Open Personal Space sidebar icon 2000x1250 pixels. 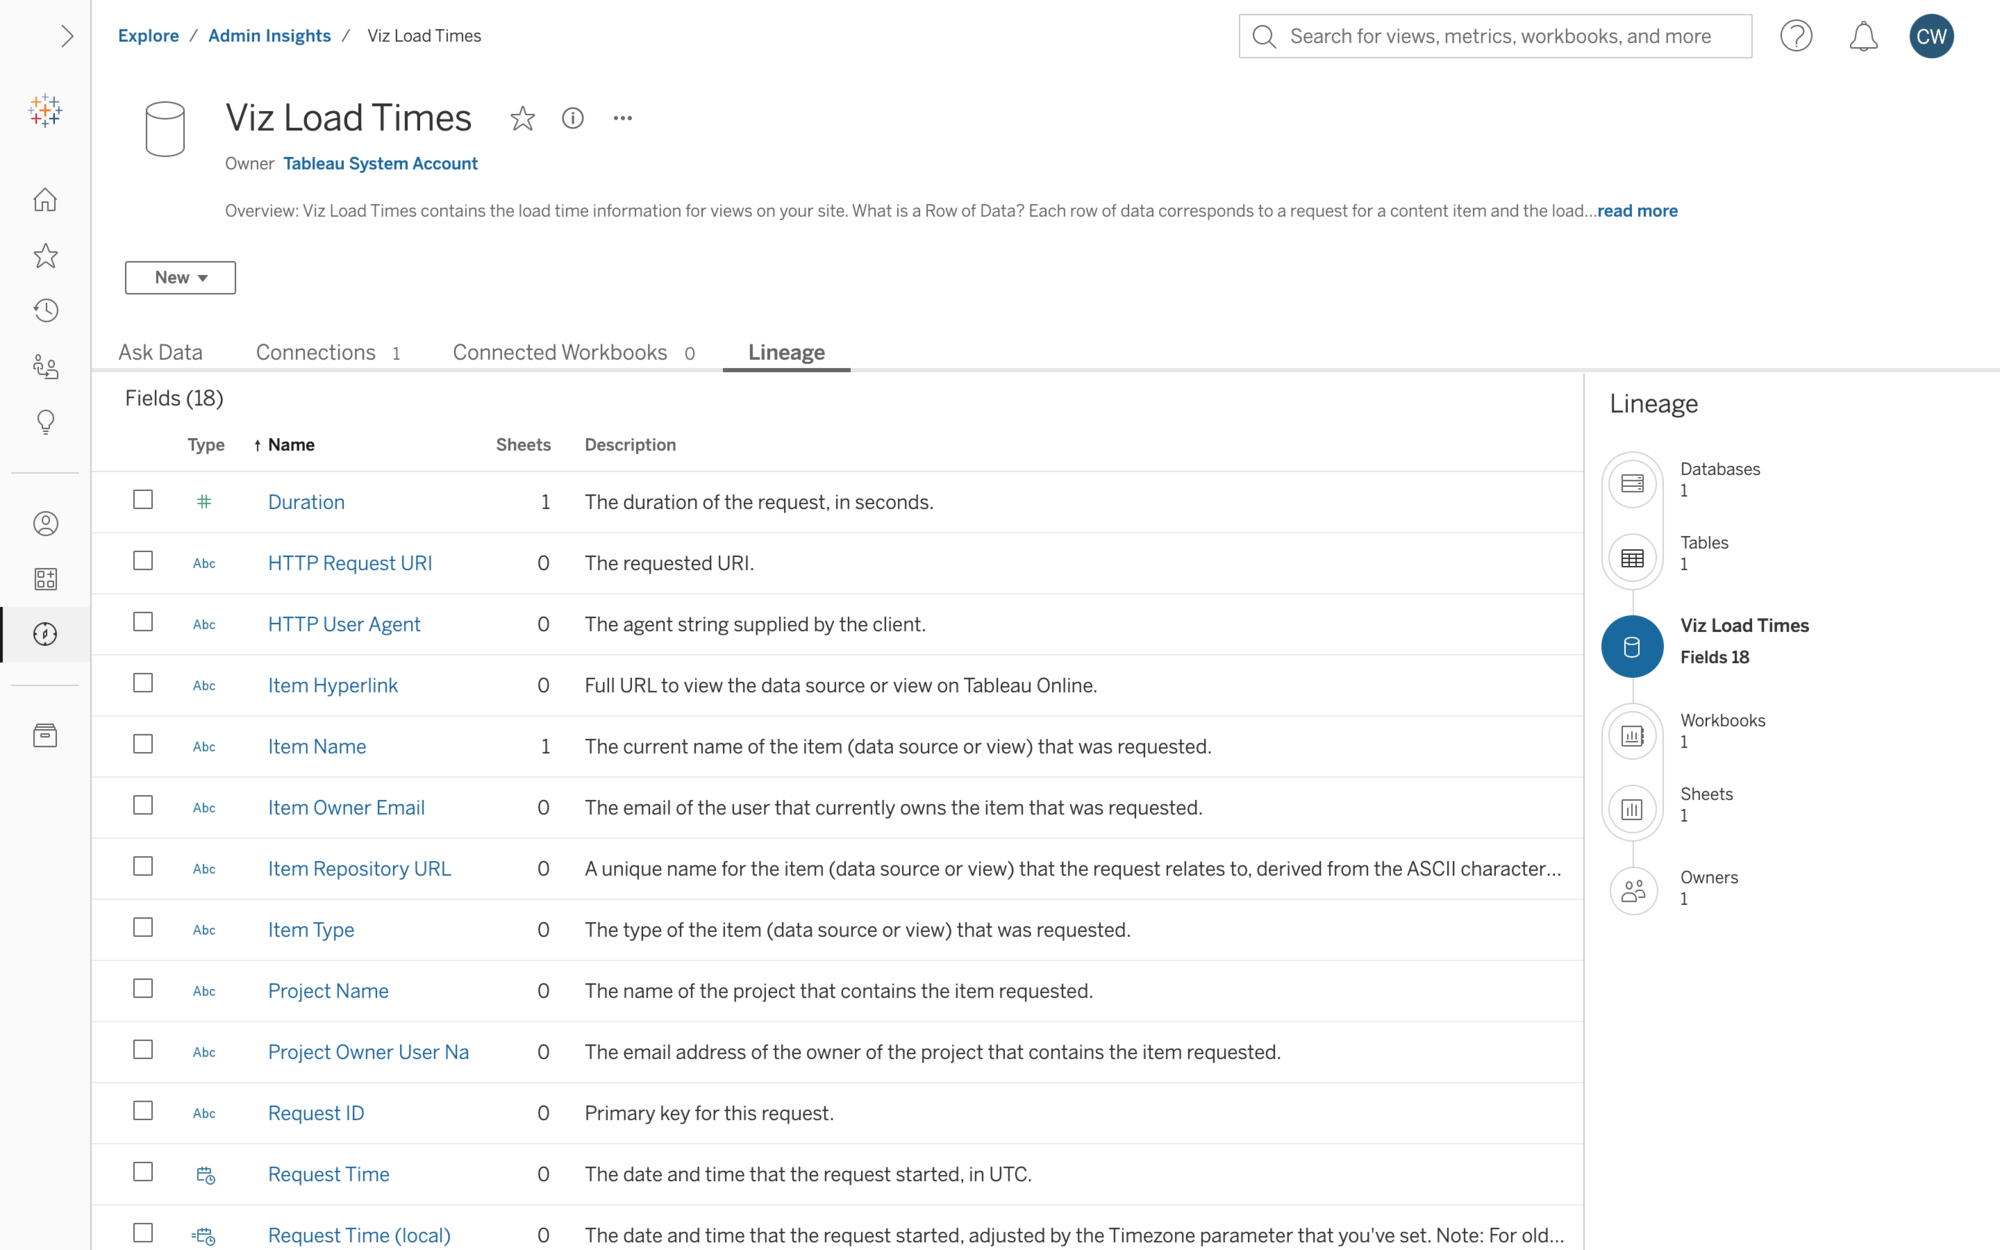coord(45,523)
